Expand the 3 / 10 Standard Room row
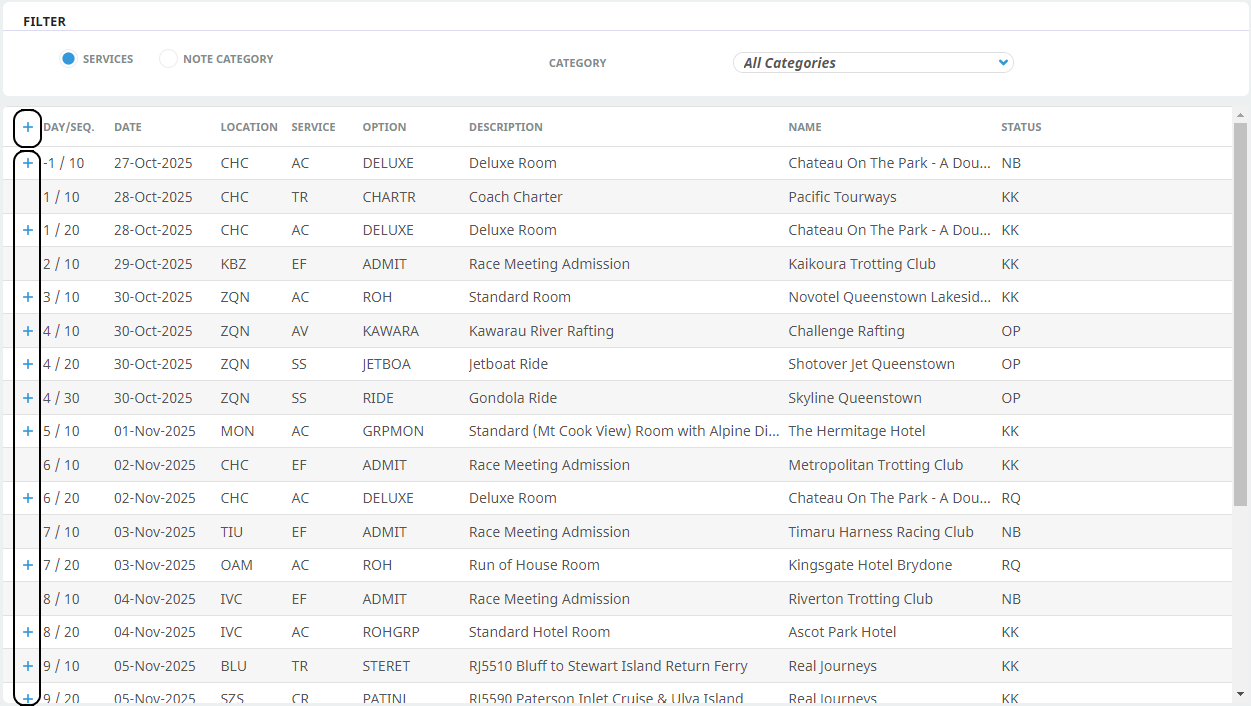This screenshot has width=1251, height=706. [28, 297]
